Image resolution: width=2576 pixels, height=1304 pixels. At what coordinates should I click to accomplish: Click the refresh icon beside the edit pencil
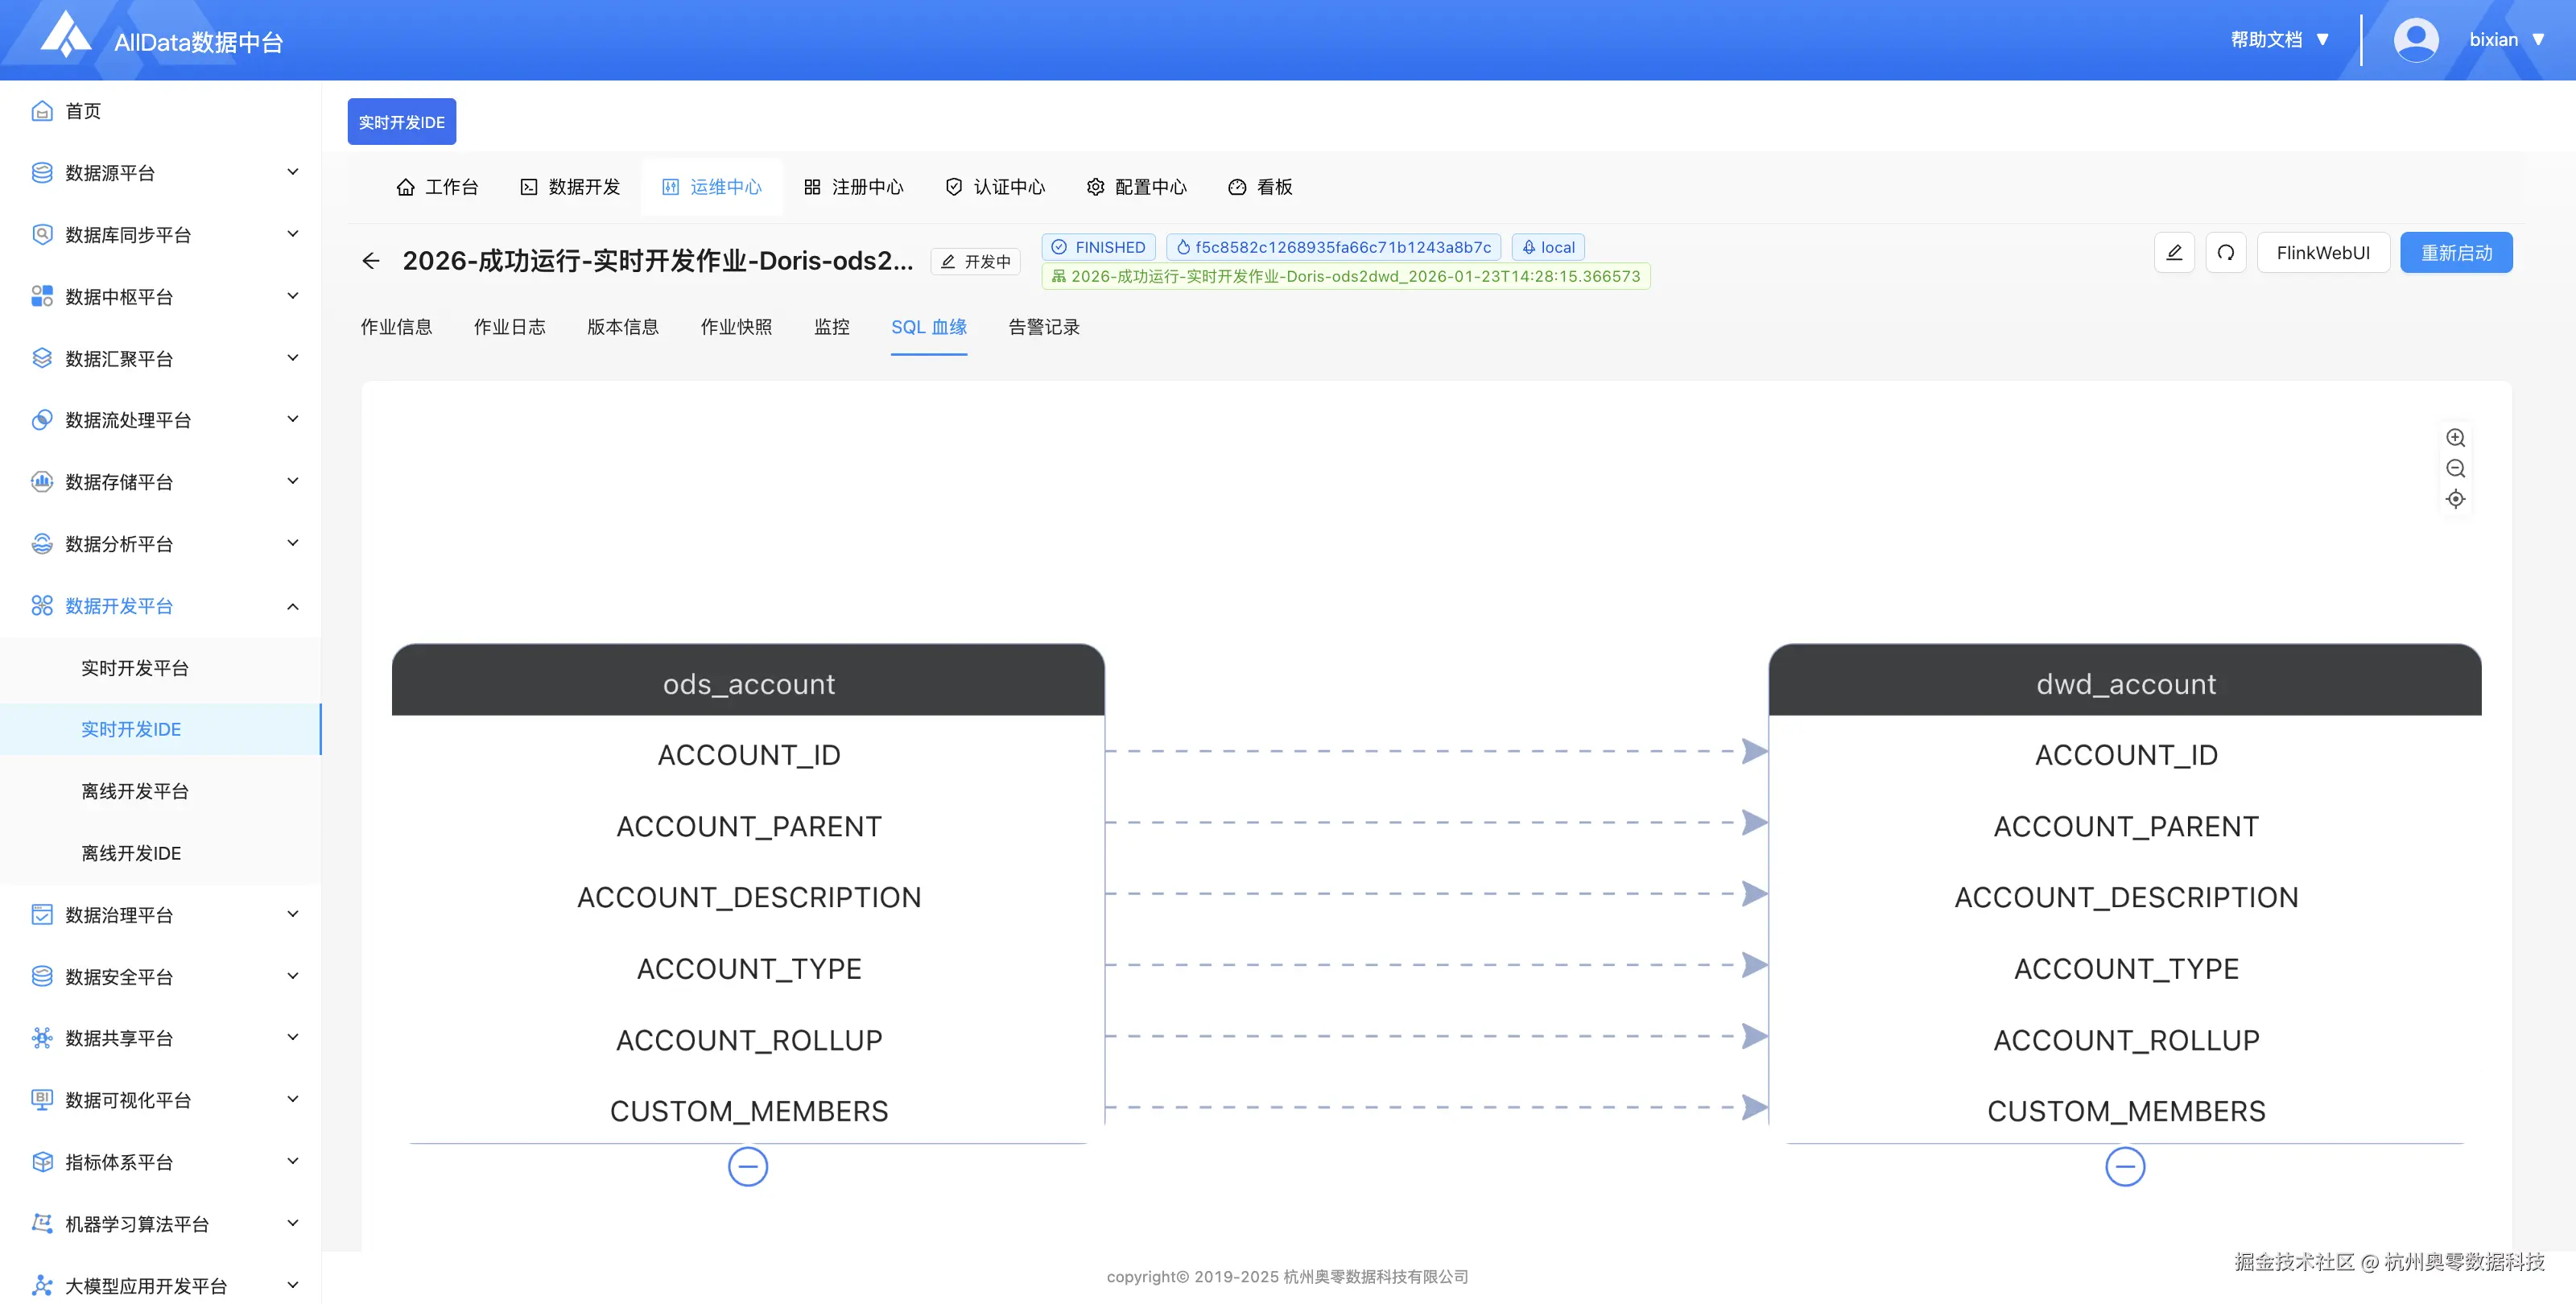pyautogui.click(x=2225, y=252)
